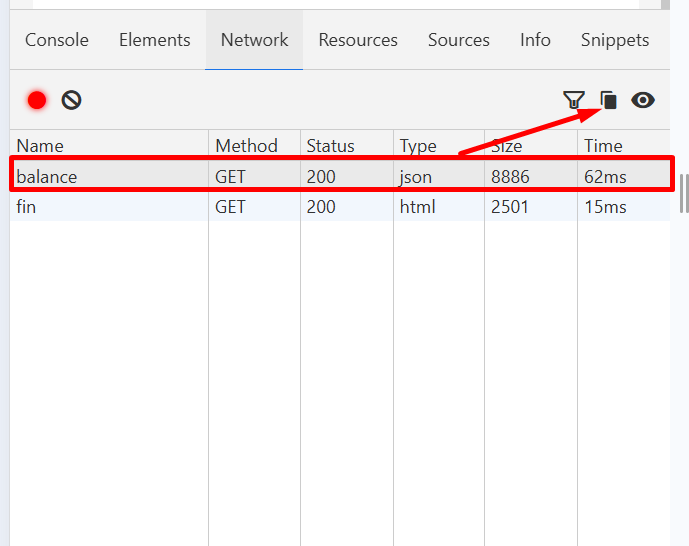This screenshot has height=546, width=689.
Task: Switch to the Console tab
Action: [x=57, y=40]
